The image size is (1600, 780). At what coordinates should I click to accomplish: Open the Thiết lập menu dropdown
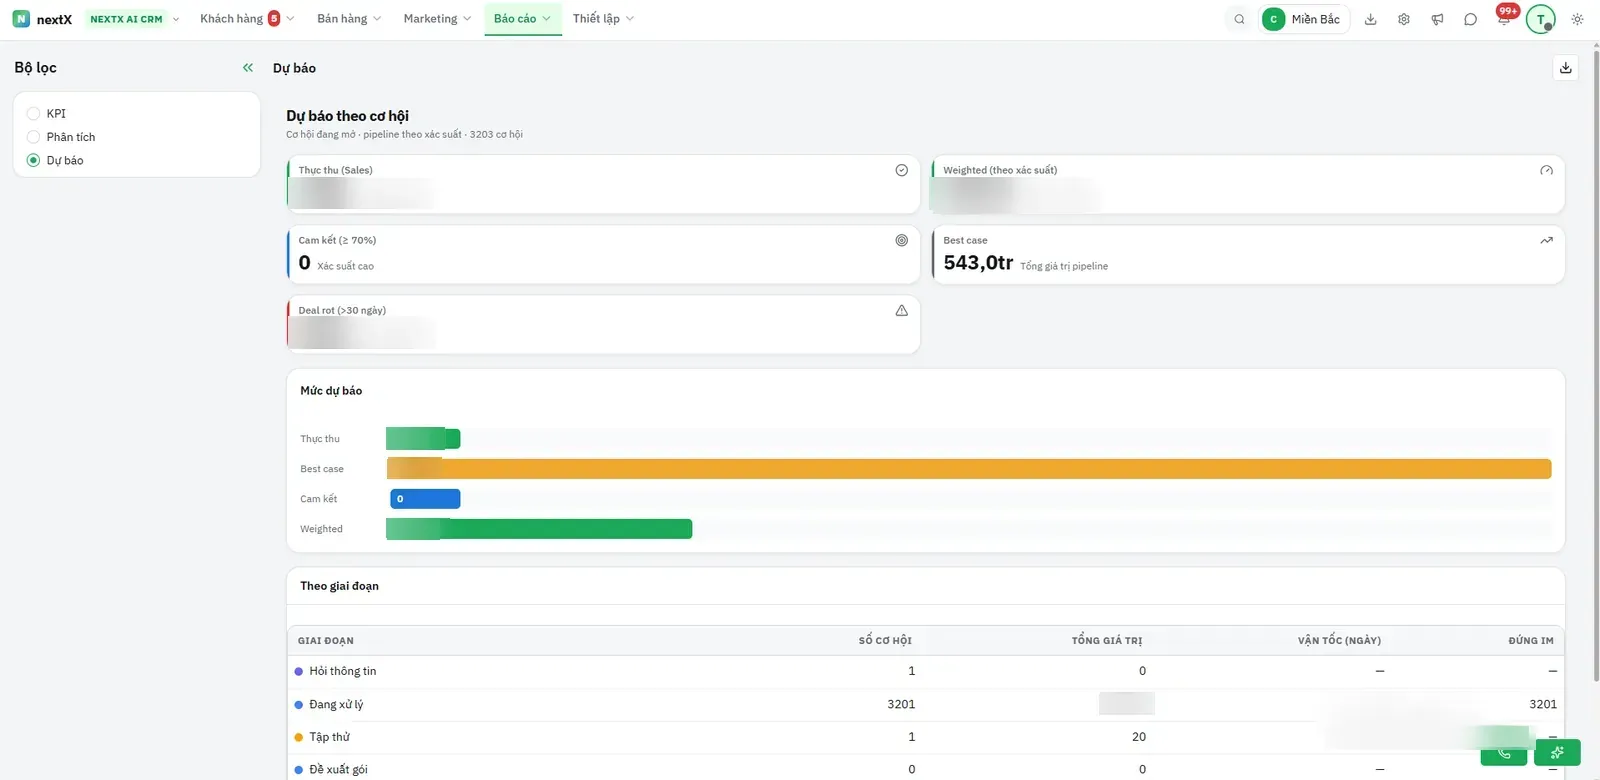click(x=603, y=19)
